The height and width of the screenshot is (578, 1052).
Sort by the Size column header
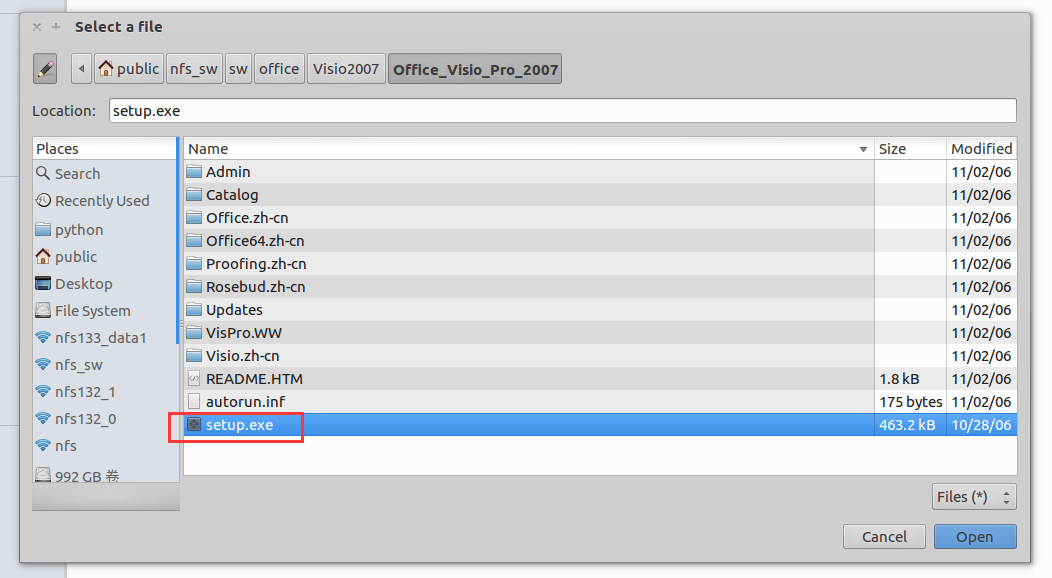coord(910,149)
